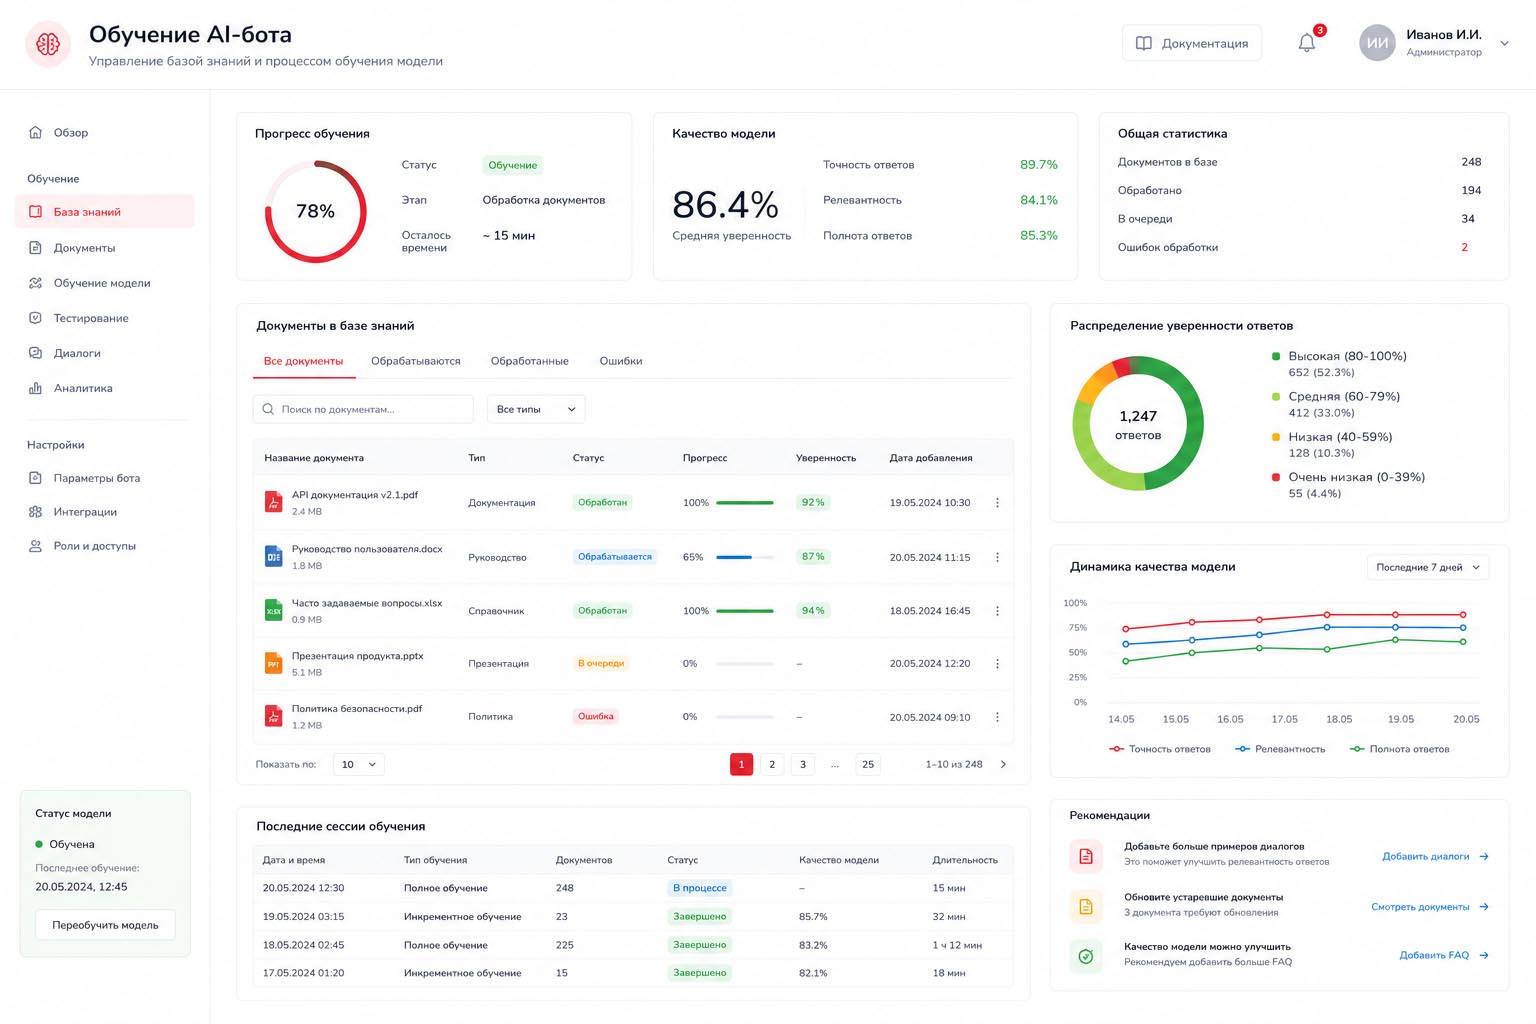Open the Последние 7 дней period dropdown
Viewport: 1536px width, 1024px height.
point(1428,567)
